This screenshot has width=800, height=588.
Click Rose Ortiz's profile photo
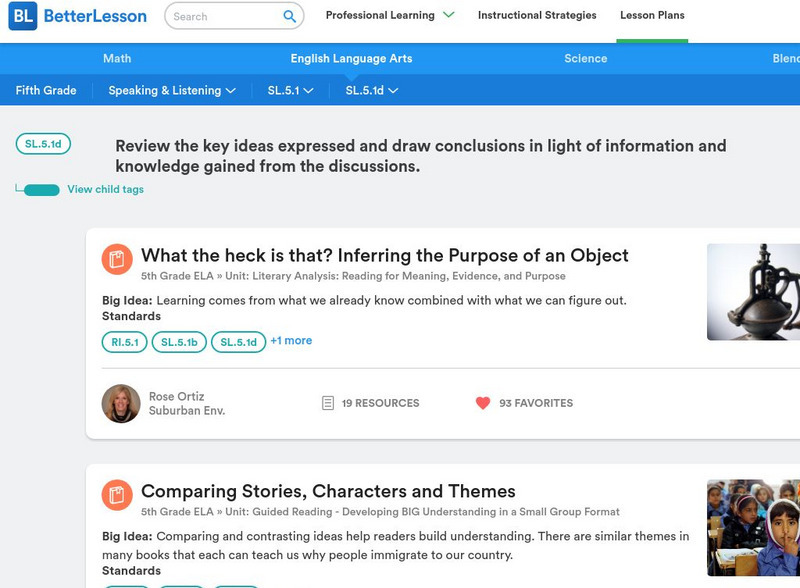click(x=121, y=404)
